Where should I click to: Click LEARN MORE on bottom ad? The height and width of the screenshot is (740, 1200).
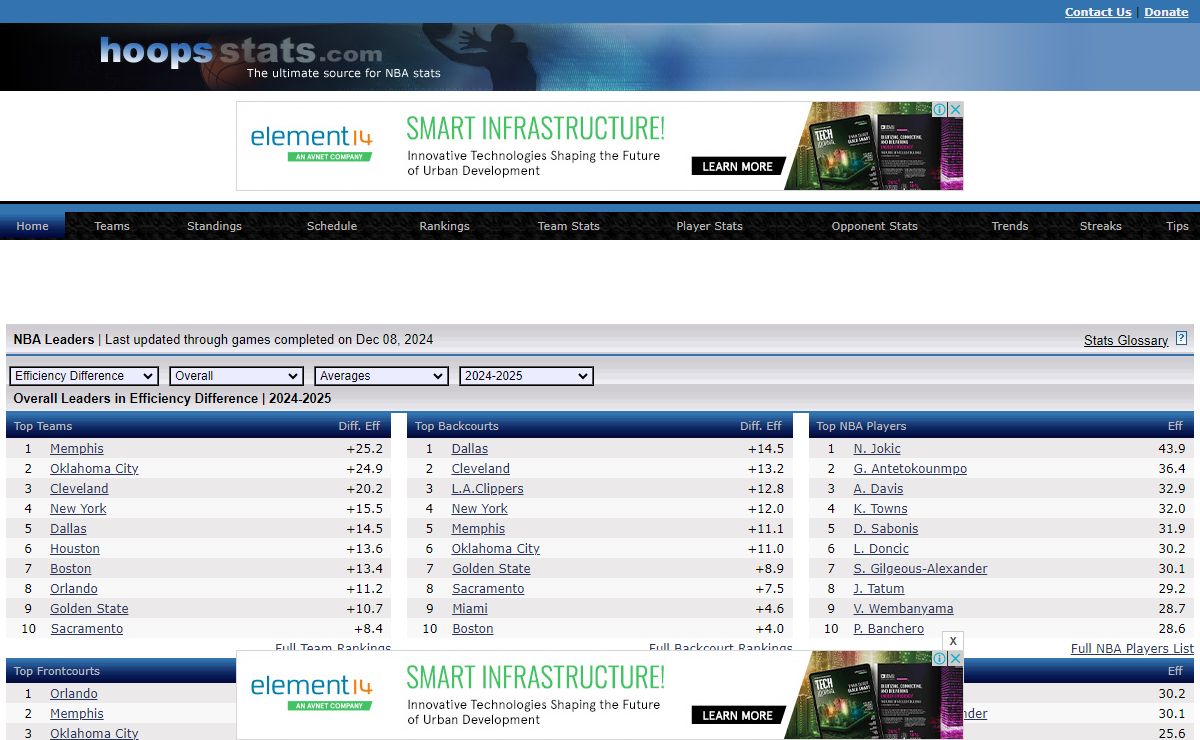click(737, 715)
